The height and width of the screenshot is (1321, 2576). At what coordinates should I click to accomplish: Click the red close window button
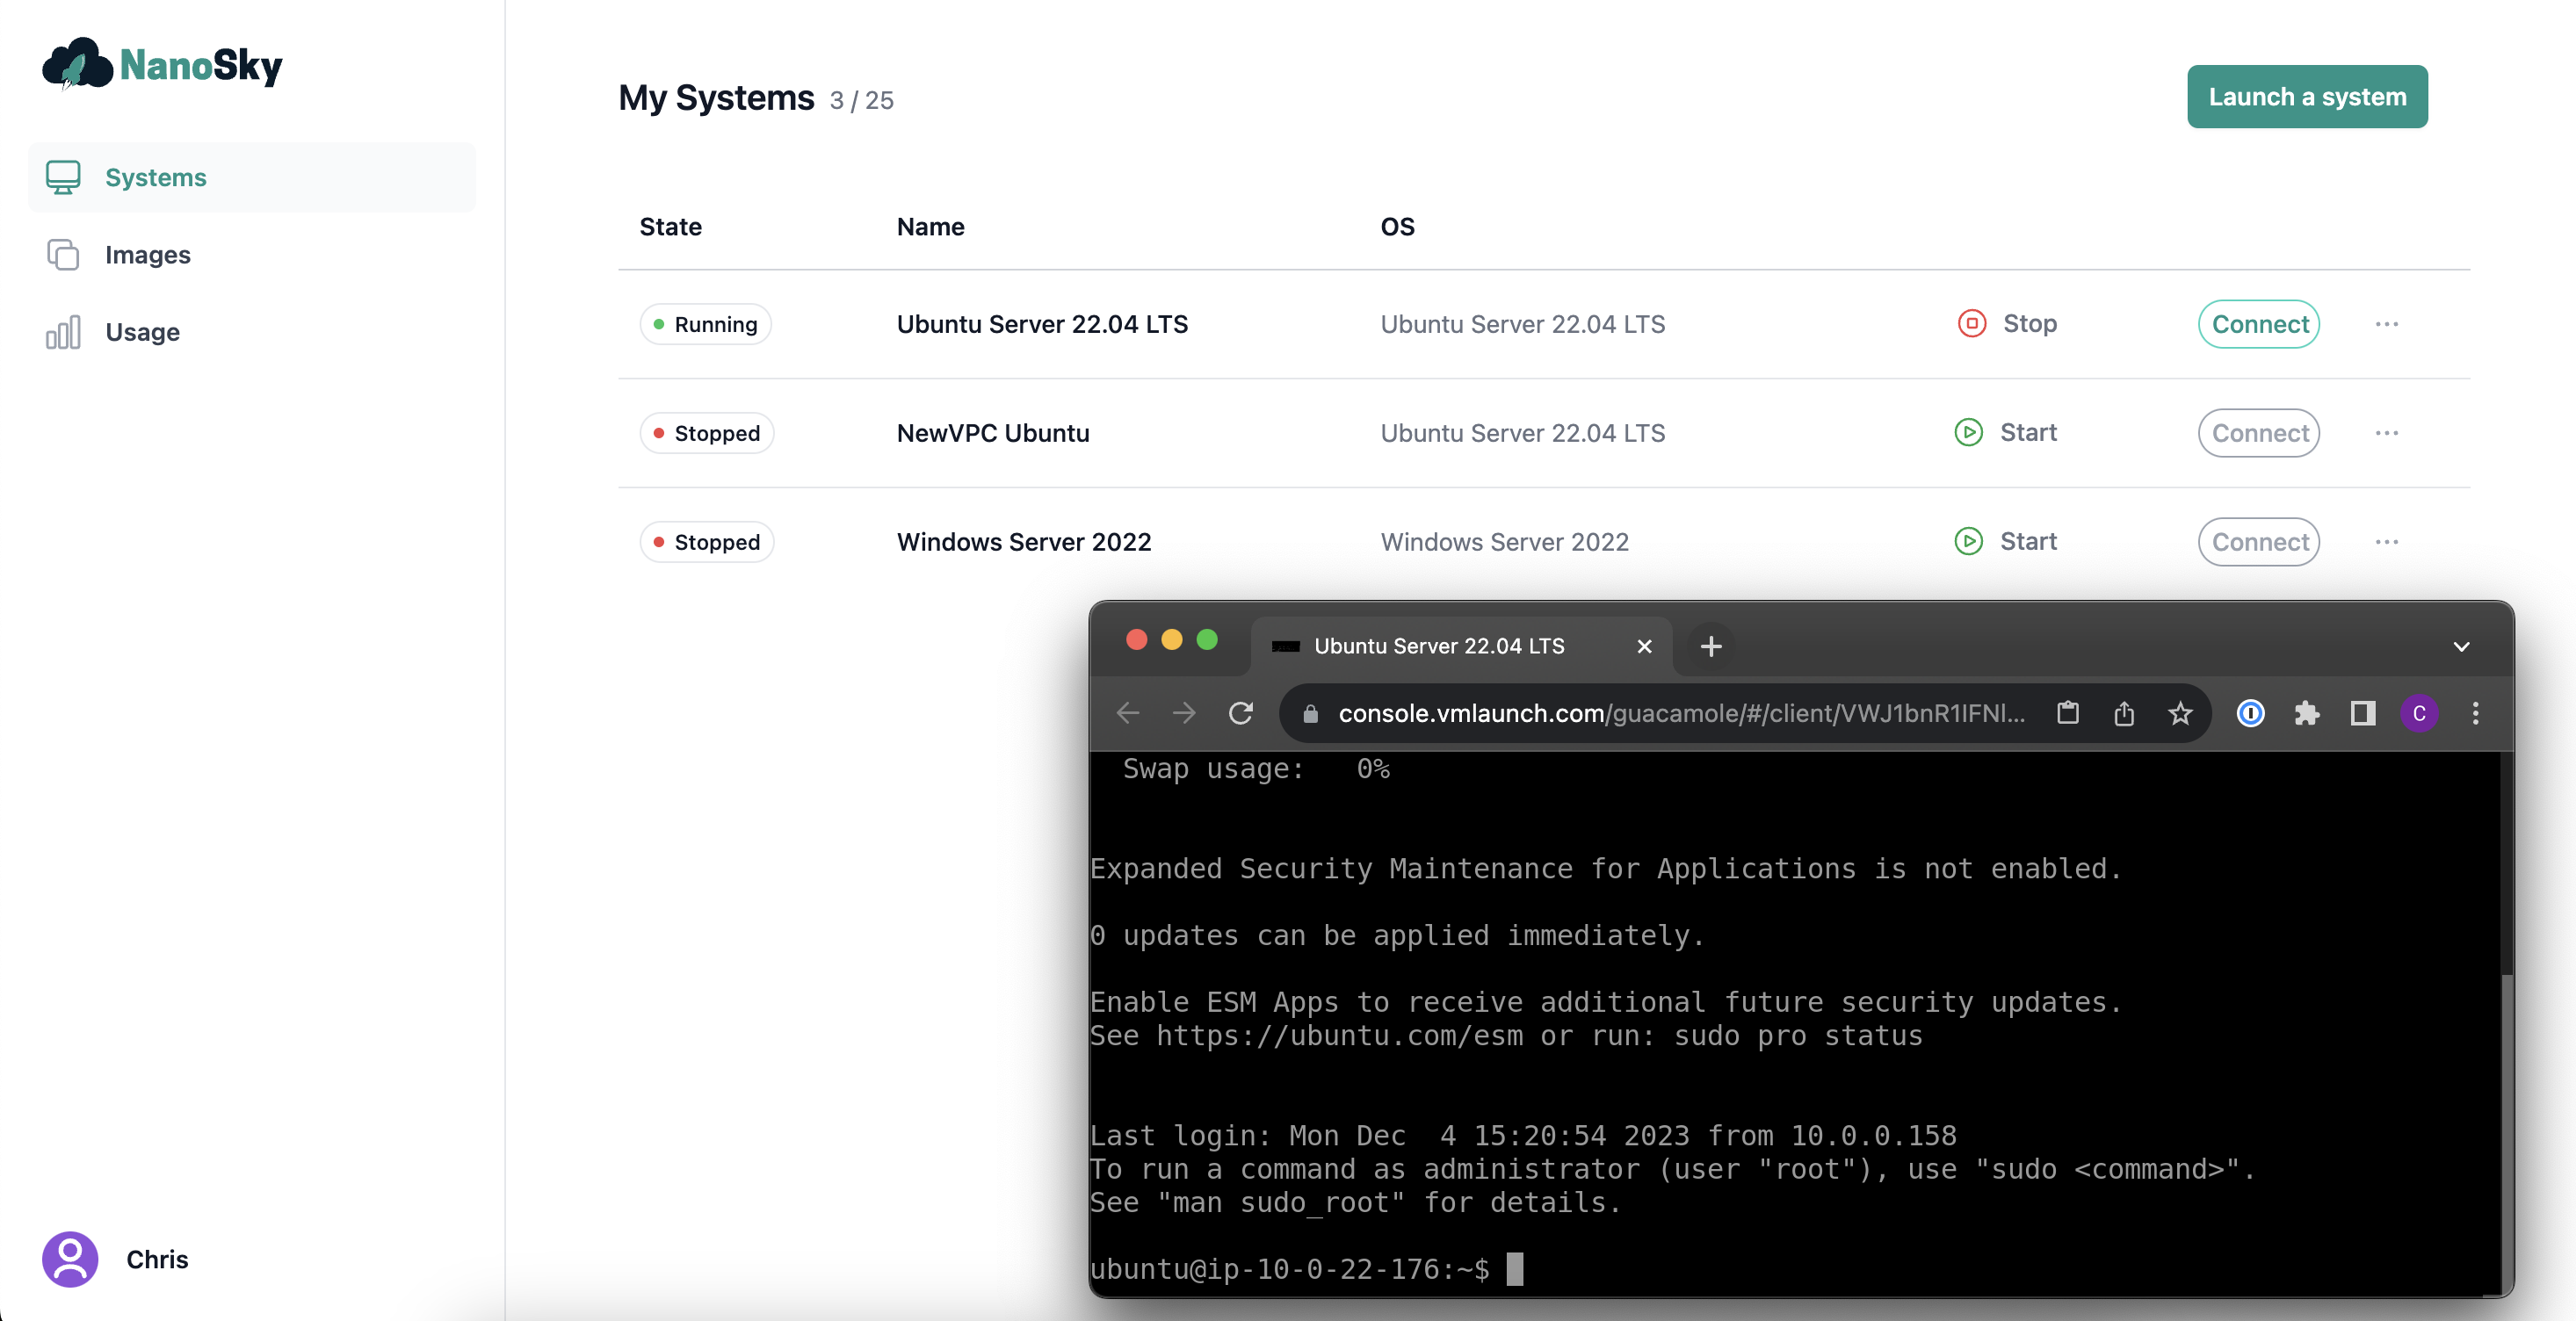point(1136,640)
